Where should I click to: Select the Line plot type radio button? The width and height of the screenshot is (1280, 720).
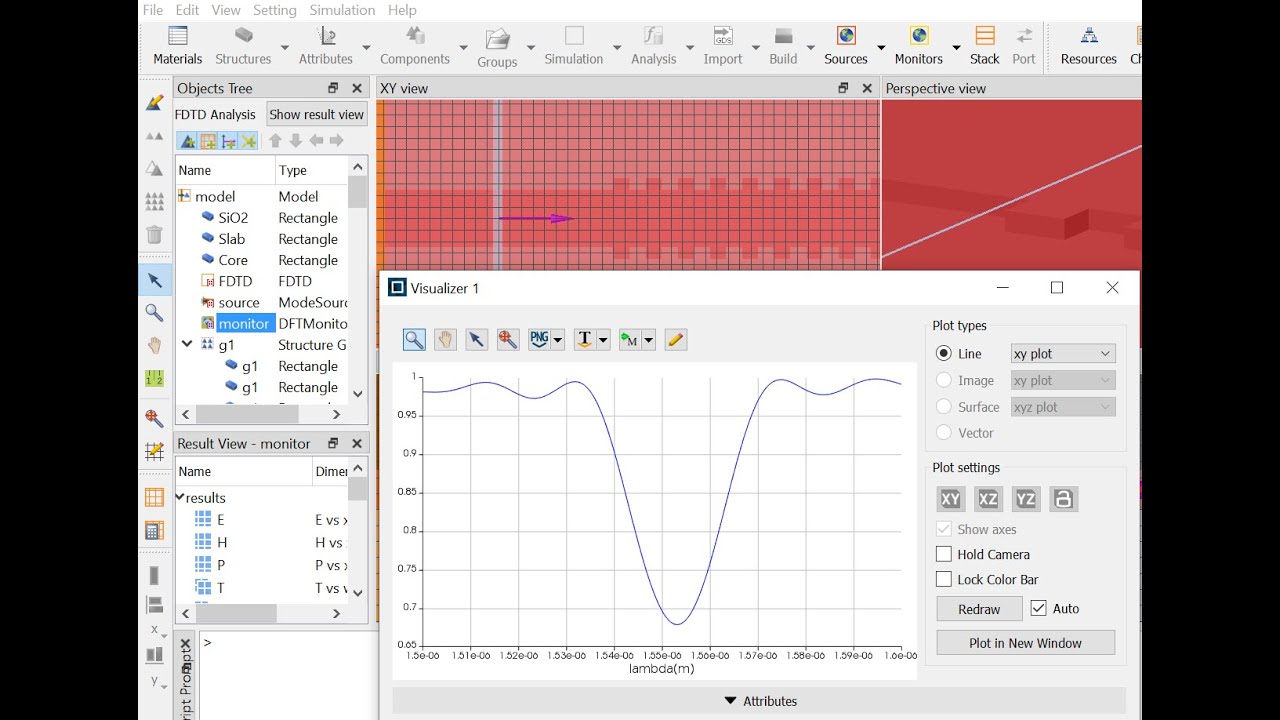[944, 354]
